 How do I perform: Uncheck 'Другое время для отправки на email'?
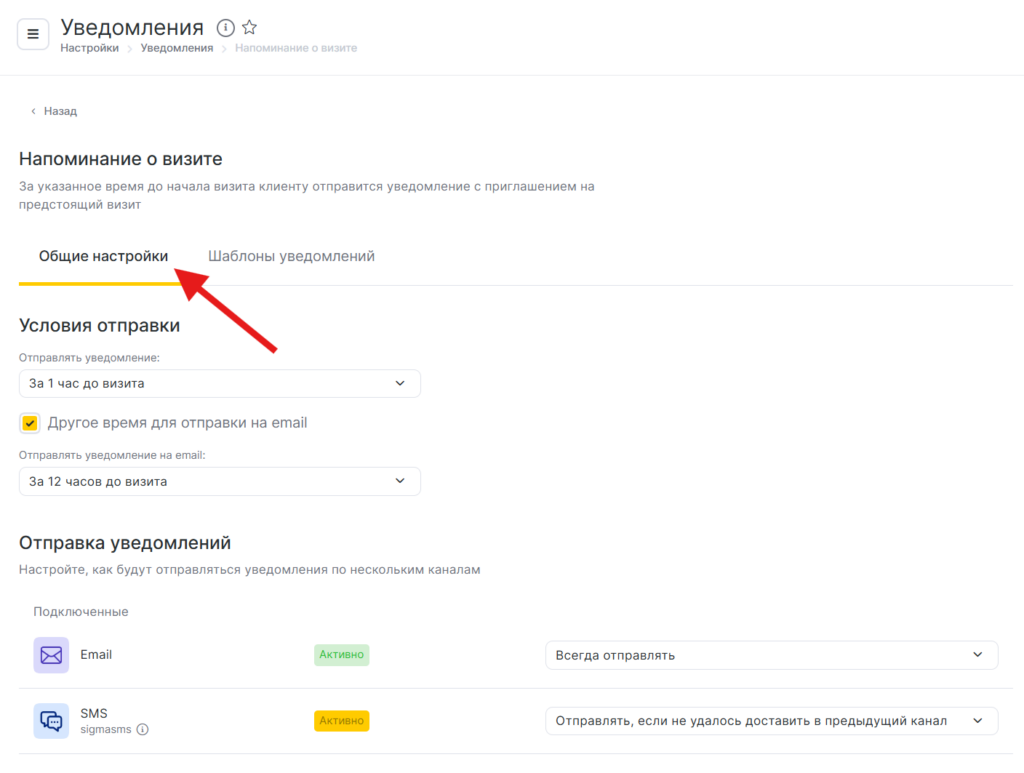[30, 423]
